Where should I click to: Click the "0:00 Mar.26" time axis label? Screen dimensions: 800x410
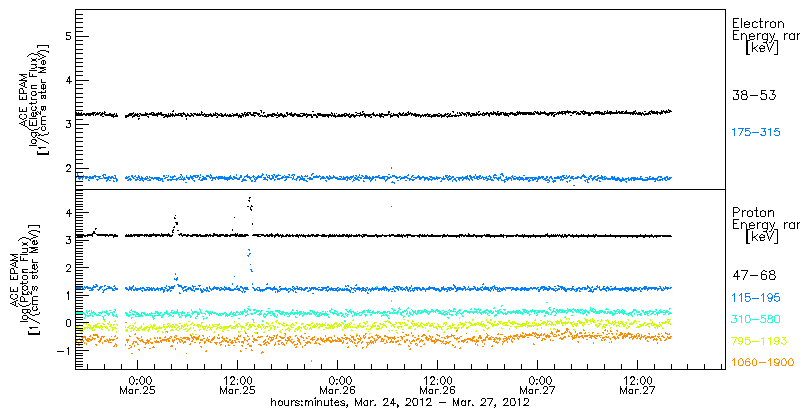339,386
